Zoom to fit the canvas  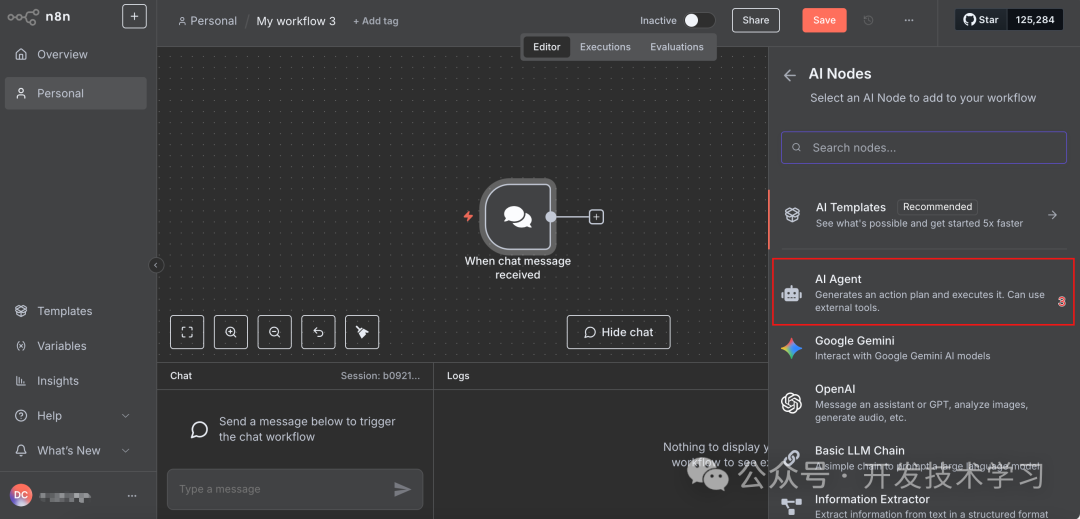pyautogui.click(x=187, y=332)
